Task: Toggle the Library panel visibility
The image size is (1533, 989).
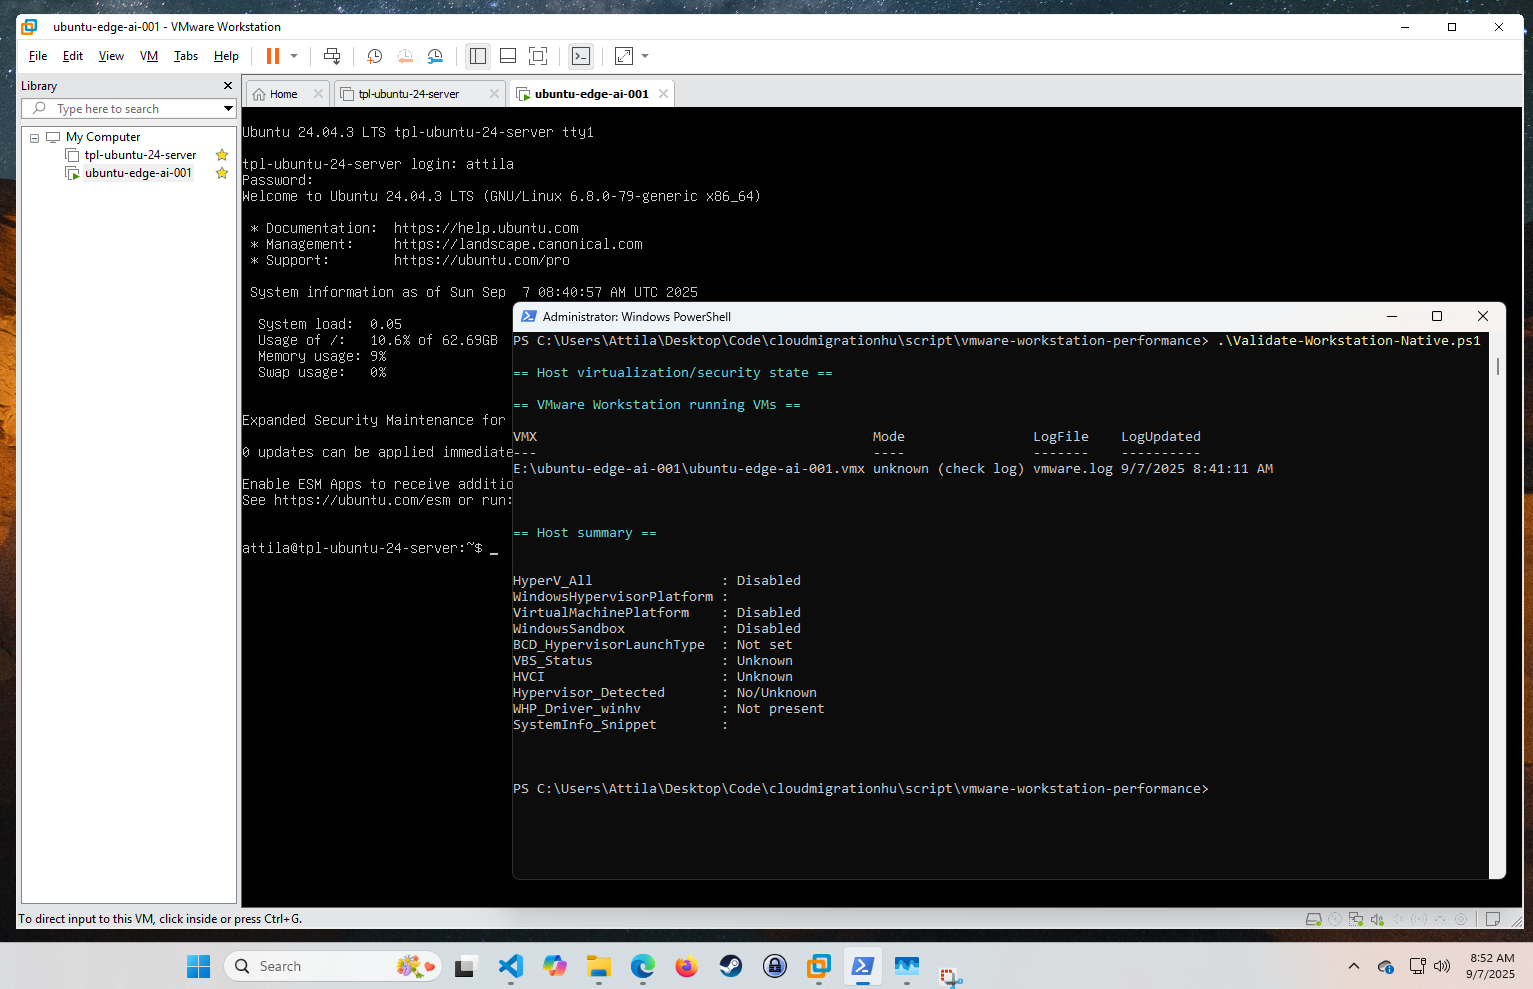Action: point(477,56)
